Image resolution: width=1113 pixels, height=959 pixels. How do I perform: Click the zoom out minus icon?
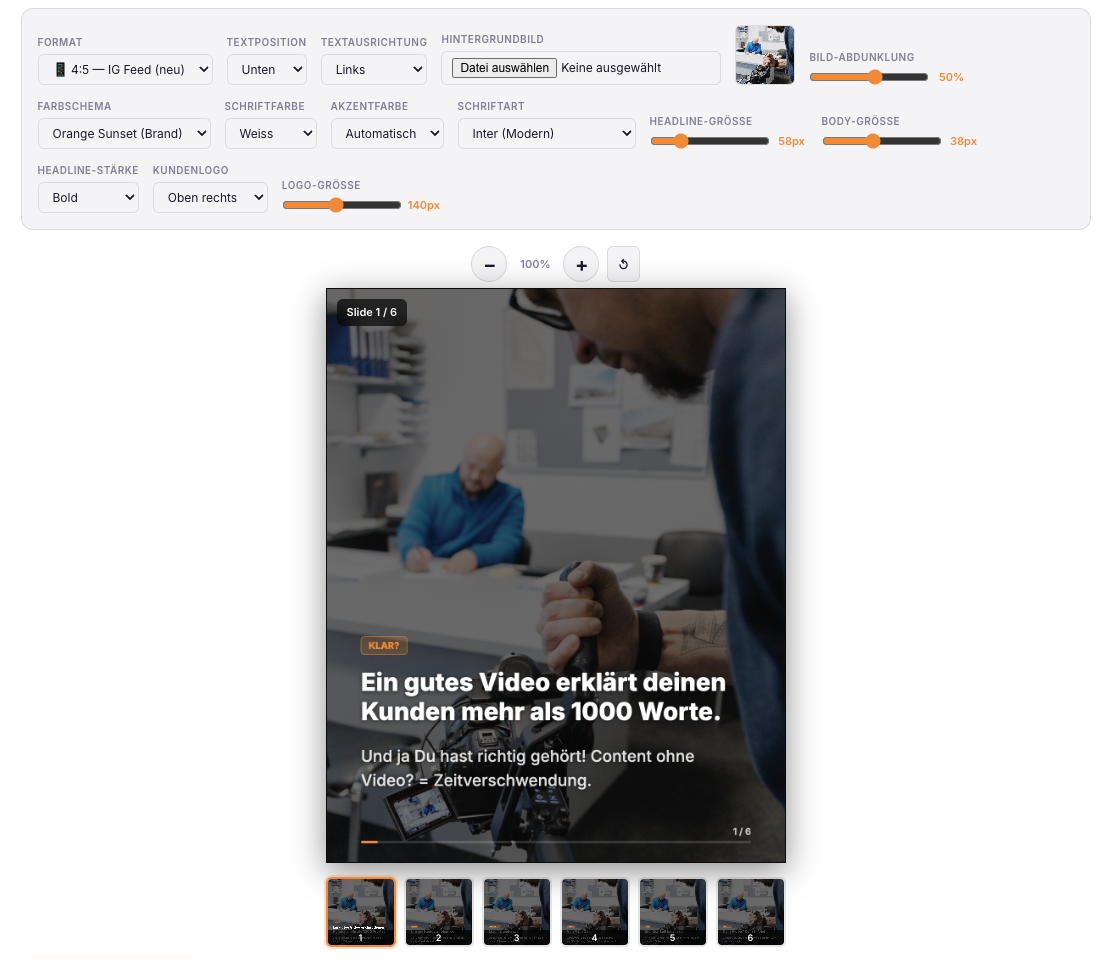(489, 264)
